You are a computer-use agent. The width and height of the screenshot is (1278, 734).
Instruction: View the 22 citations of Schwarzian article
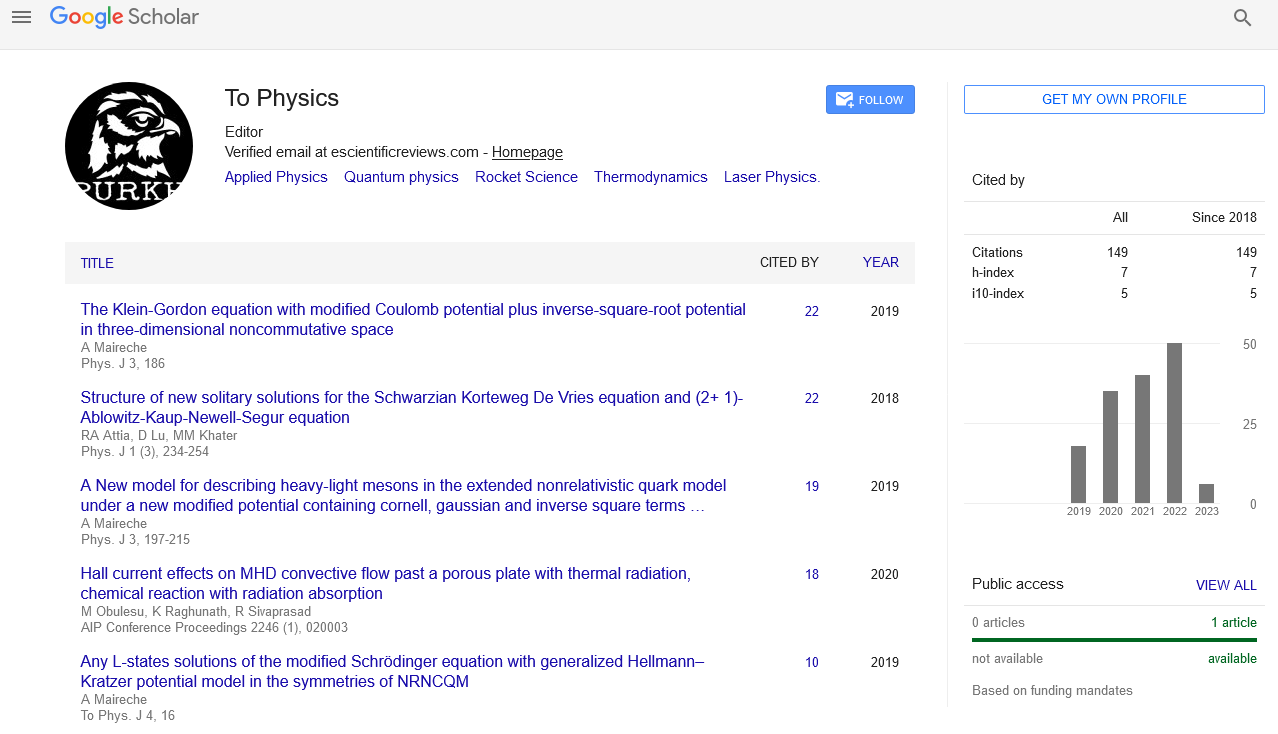click(x=812, y=398)
